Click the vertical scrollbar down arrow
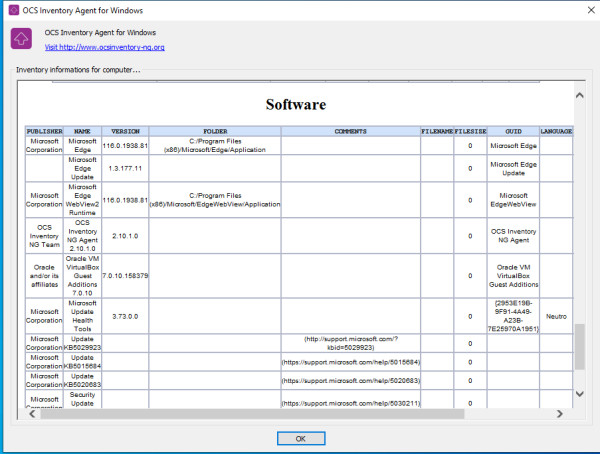Screen dimensions: 600x454 580,394
